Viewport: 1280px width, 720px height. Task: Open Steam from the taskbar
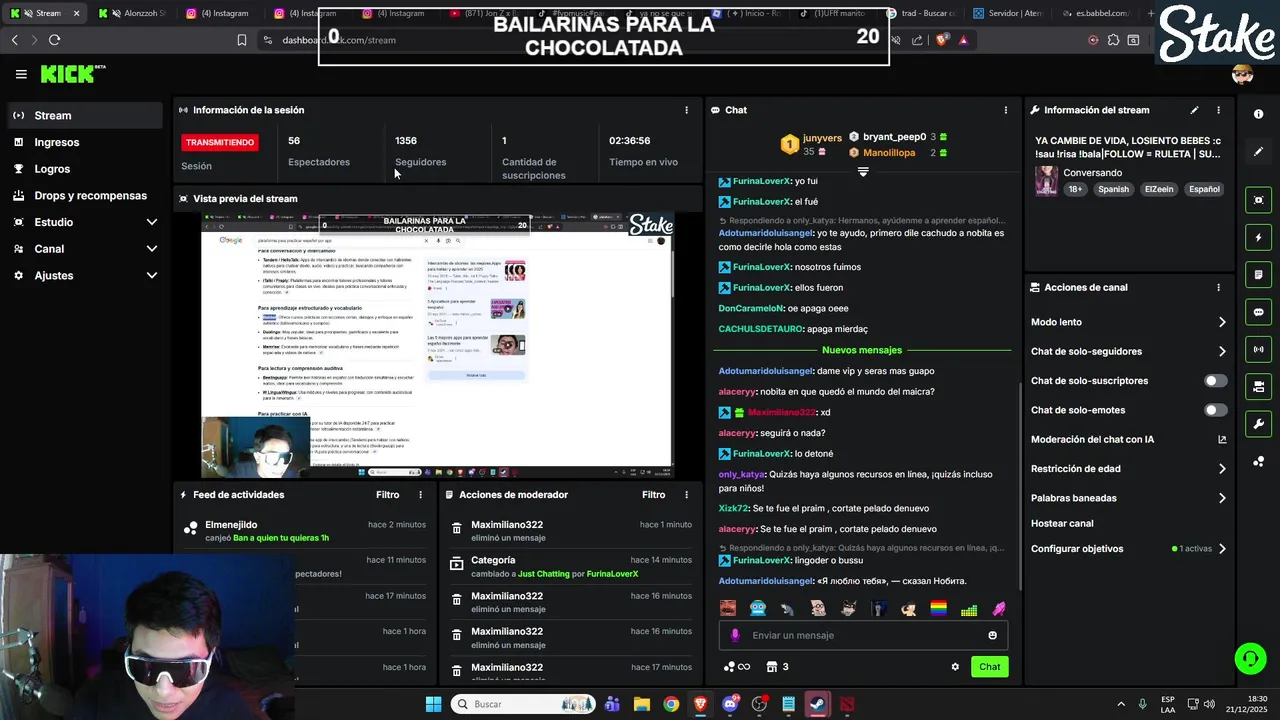tap(817, 704)
